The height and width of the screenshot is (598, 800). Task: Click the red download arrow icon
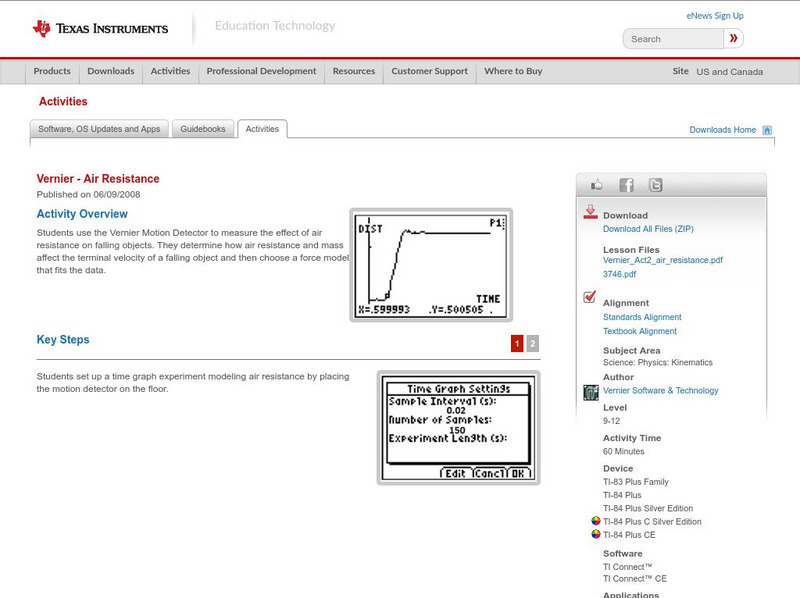[x=590, y=212]
